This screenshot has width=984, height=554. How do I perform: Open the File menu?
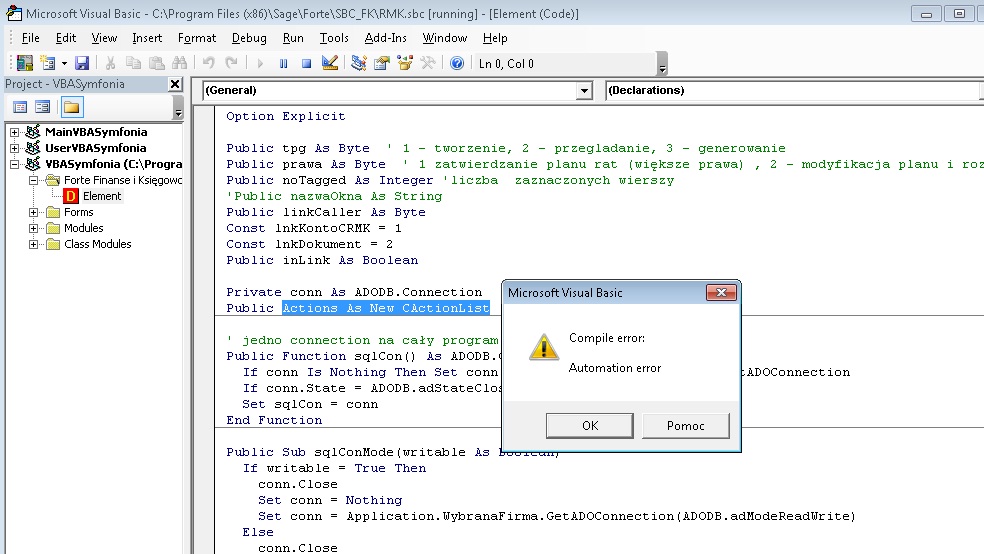30,38
